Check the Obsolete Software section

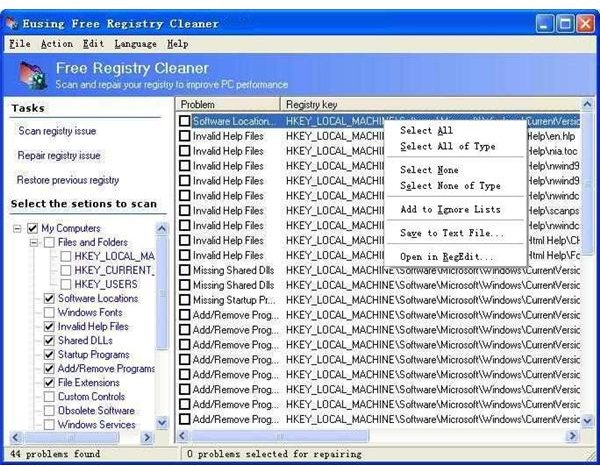tap(49, 411)
